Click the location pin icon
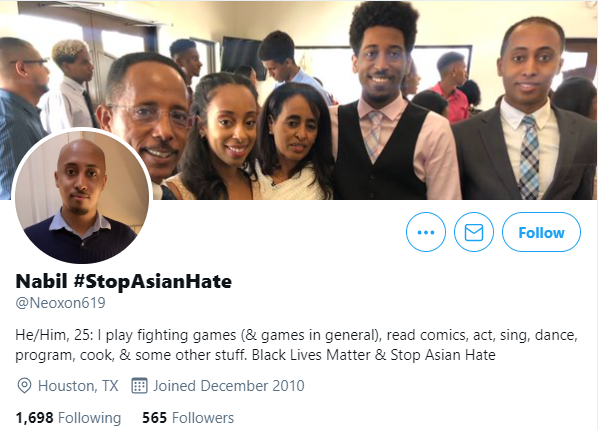The image size is (598, 430). point(24,386)
